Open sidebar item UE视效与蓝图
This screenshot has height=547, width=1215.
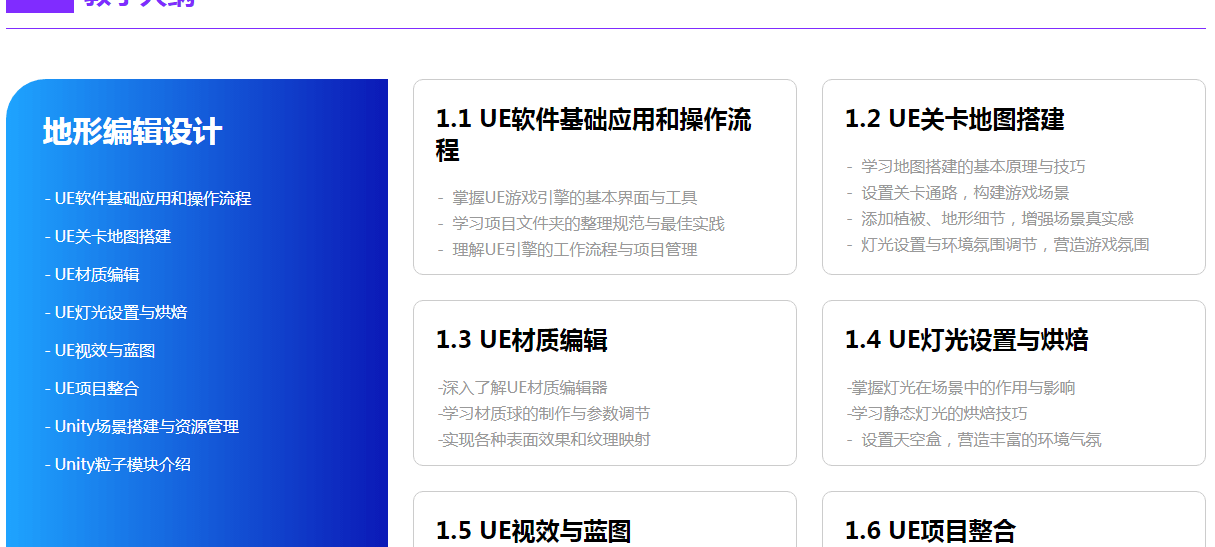pyautogui.click(x=100, y=350)
